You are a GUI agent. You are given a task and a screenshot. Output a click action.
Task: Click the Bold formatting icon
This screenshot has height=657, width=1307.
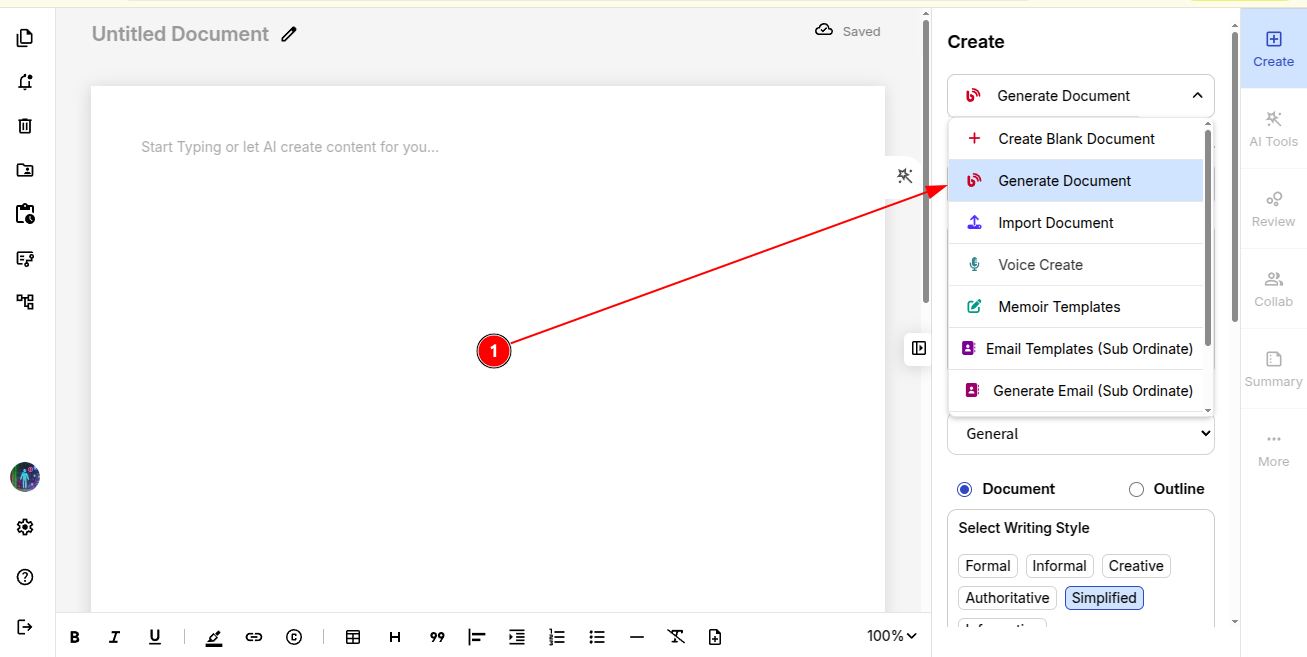pos(74,637)
